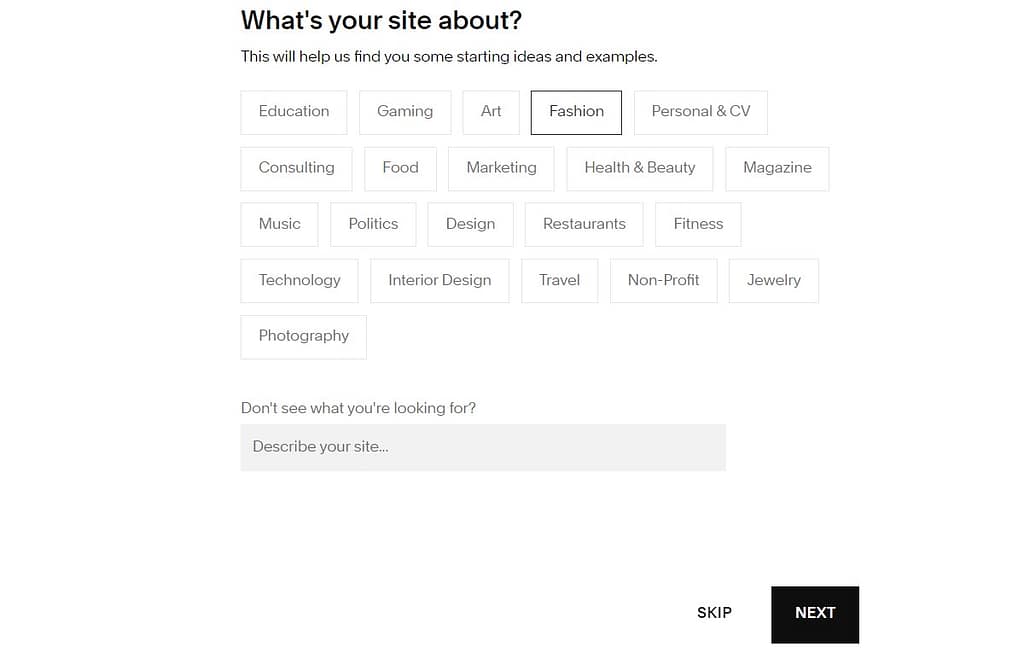Image resolution: width=1024 pixels, height=648 pixels.
Task: Select the Photography category
Action: pos(303,337)
